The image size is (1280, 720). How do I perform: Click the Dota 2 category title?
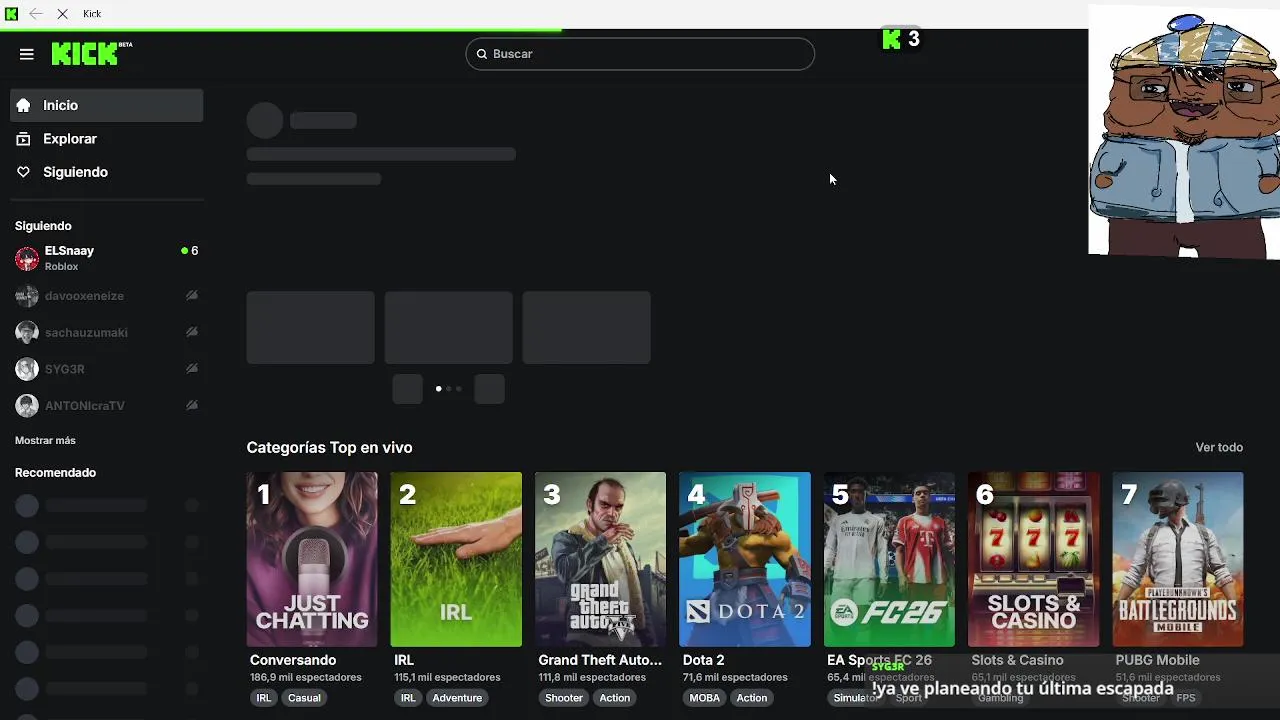703,660
